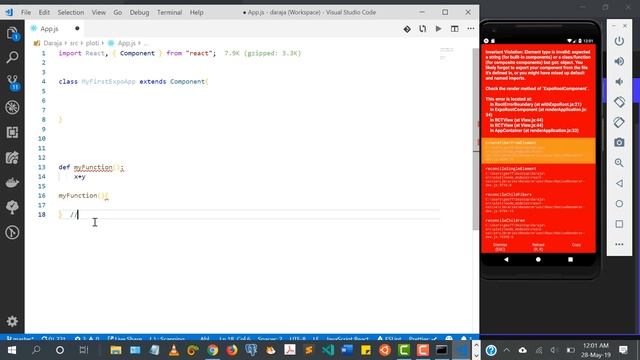This screenshot has height=360, width=640.
Task: Tap phone navigation recents square
Action: tap(570, 259)
